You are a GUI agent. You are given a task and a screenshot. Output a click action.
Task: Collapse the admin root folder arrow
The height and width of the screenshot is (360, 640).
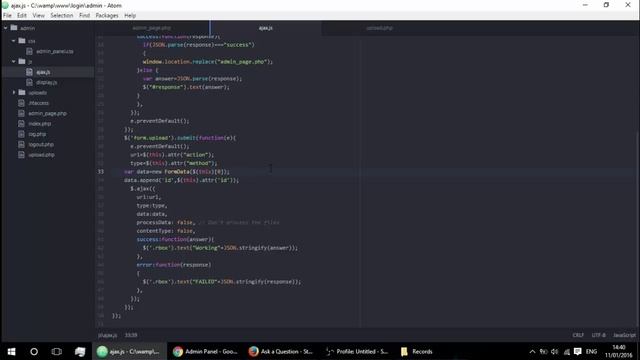pos(6,28)
